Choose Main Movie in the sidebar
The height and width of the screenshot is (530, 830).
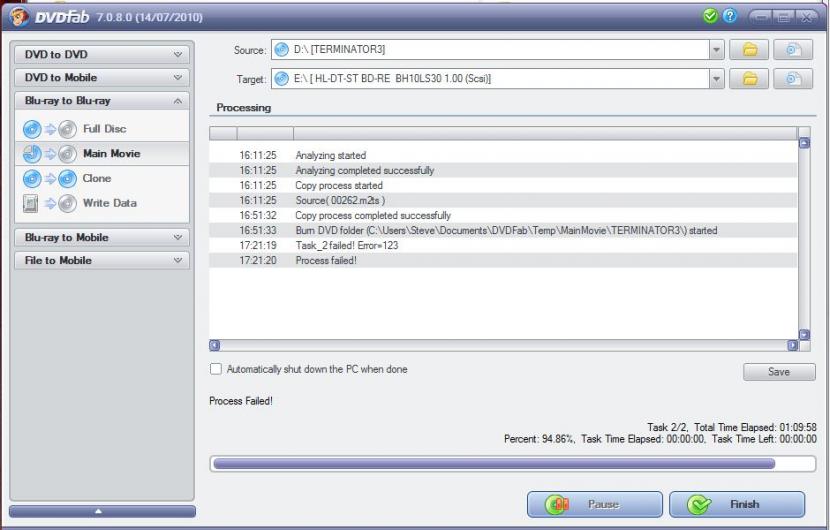tap(111, 154)
